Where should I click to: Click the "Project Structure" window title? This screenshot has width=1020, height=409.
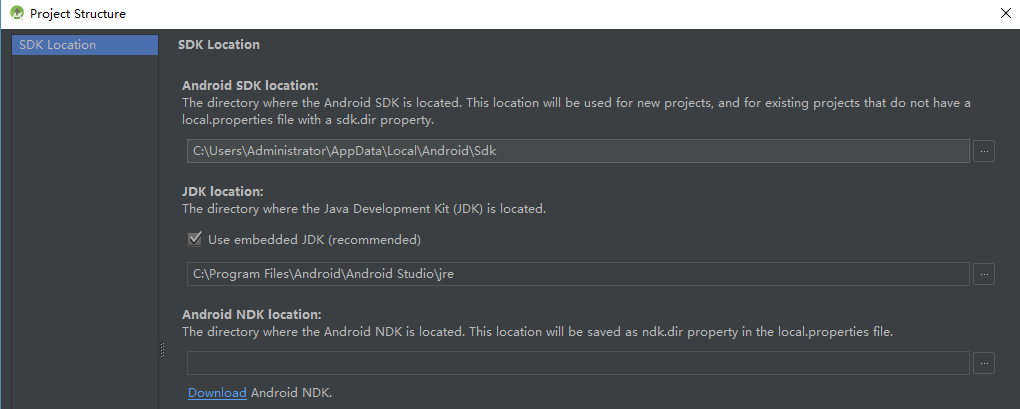click(x=78, y=14)
